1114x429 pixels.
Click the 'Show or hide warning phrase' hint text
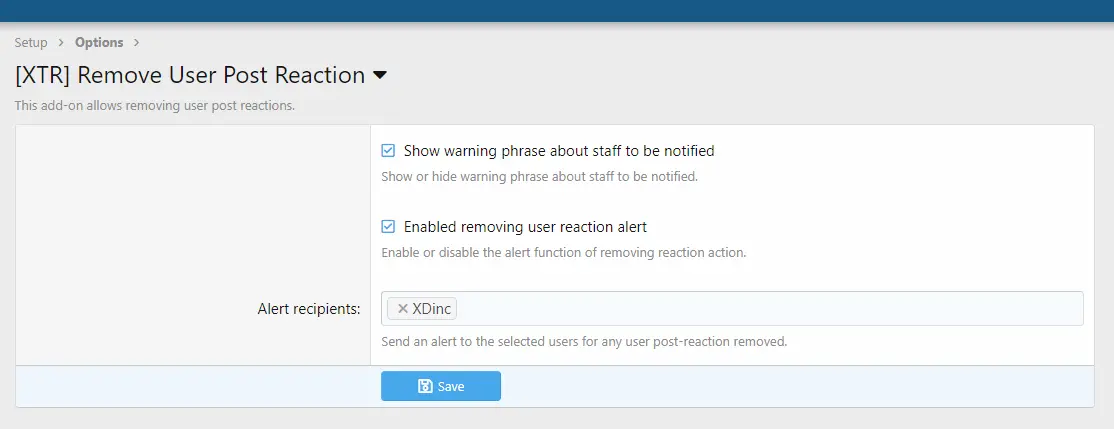[x=540, y=176]
